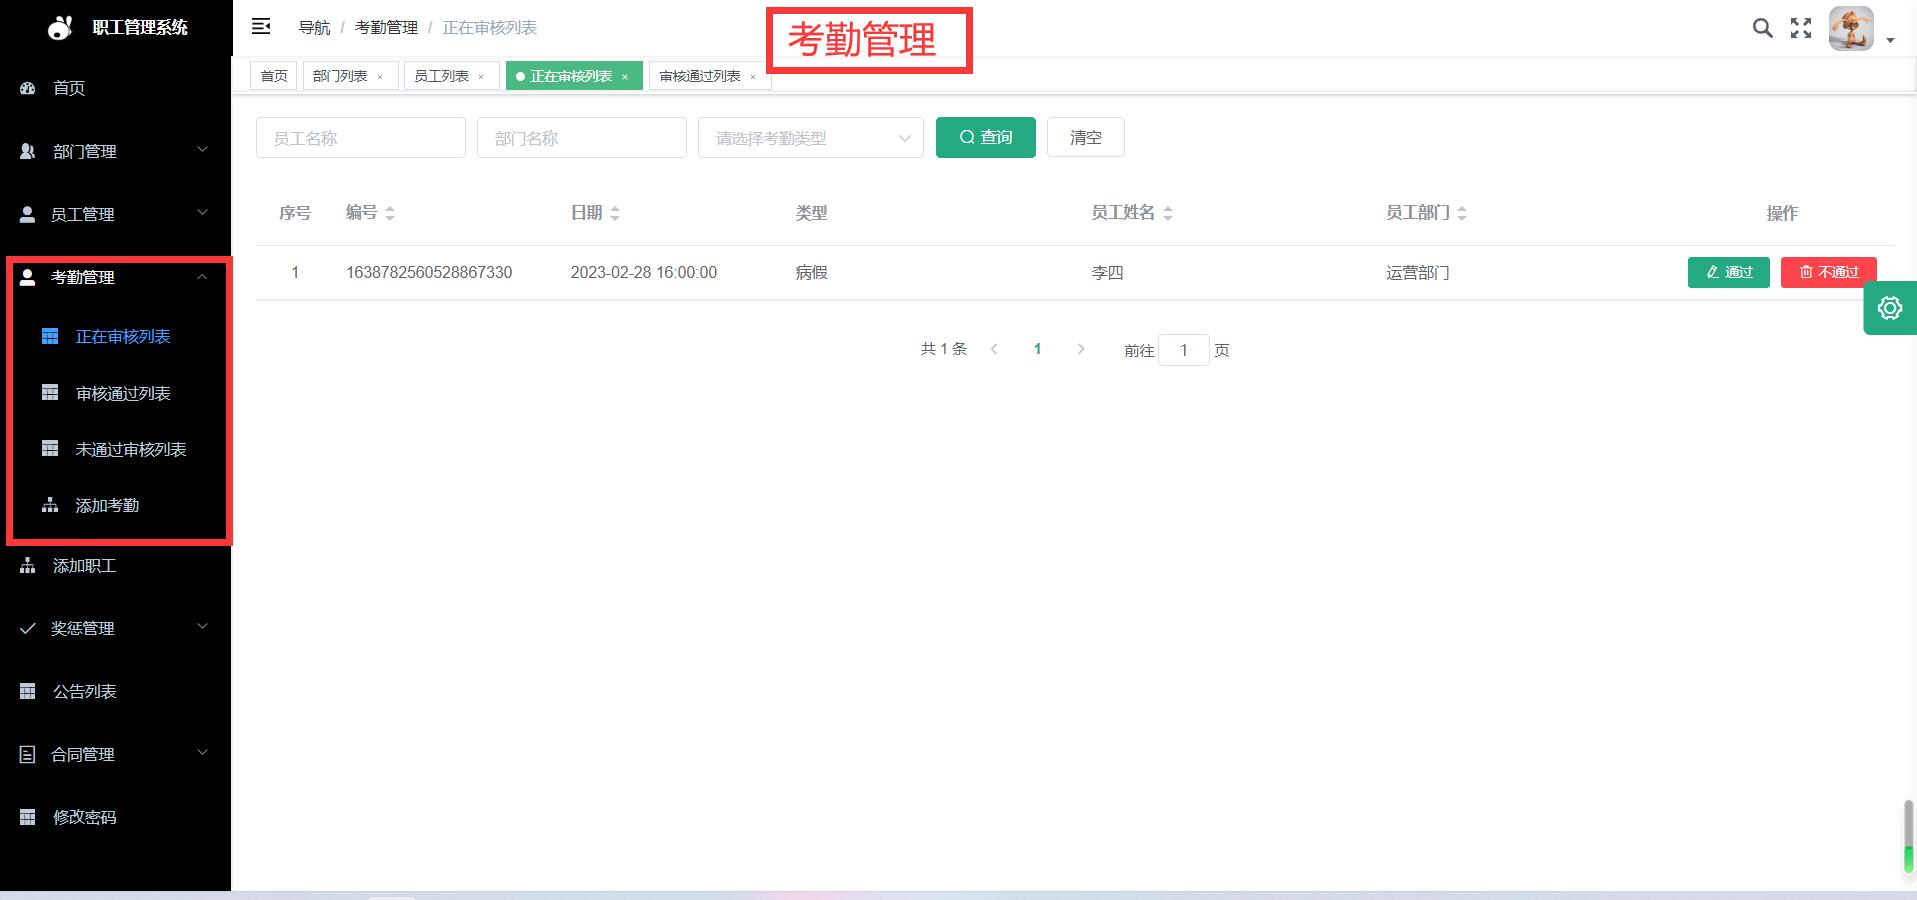
Task: Toggle fullscreen with the expand icon
Action: [x=1801, y=28]
